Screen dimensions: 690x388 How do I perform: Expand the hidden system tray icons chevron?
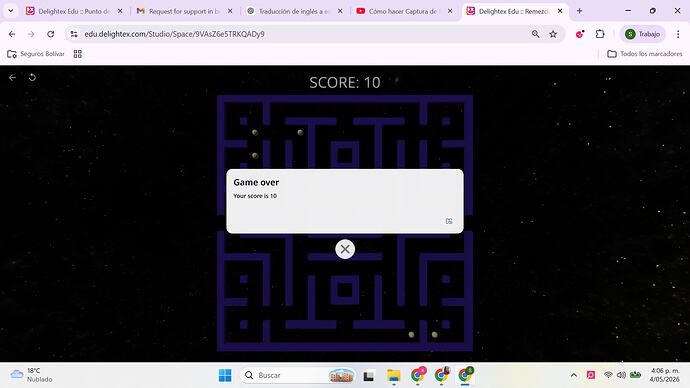coord(574,375)
